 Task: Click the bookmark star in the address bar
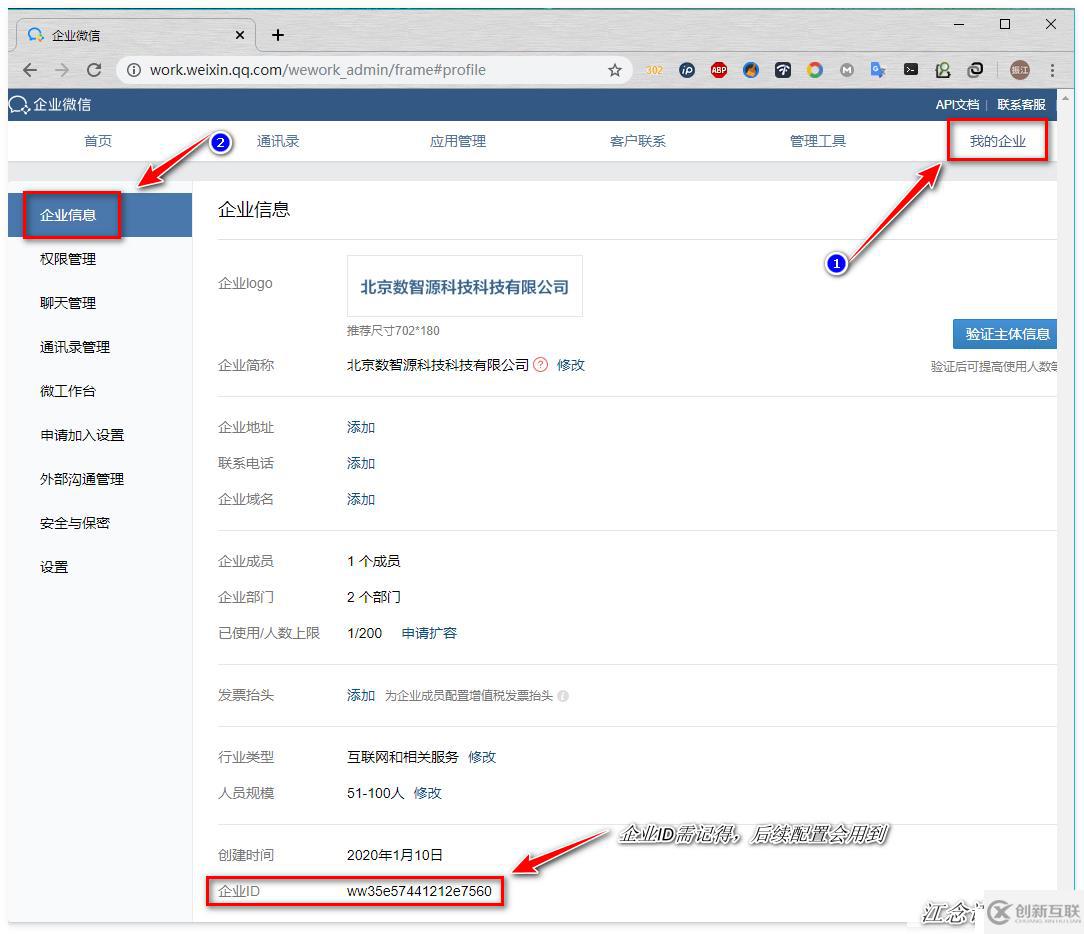616,70
